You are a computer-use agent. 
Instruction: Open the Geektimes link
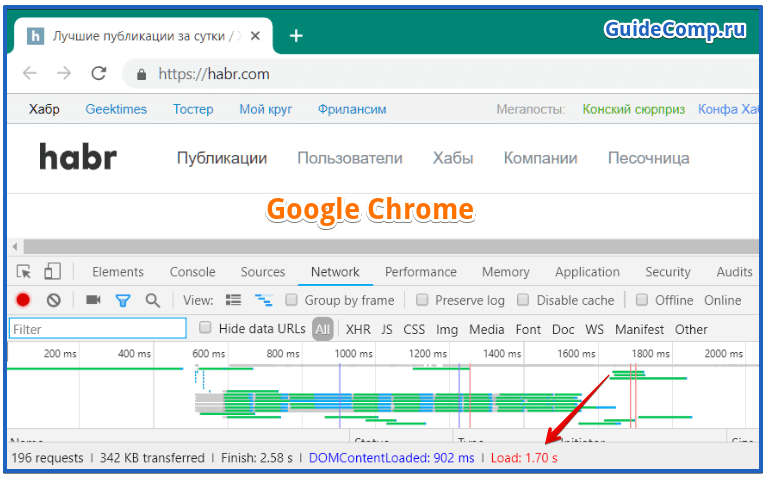116,109
